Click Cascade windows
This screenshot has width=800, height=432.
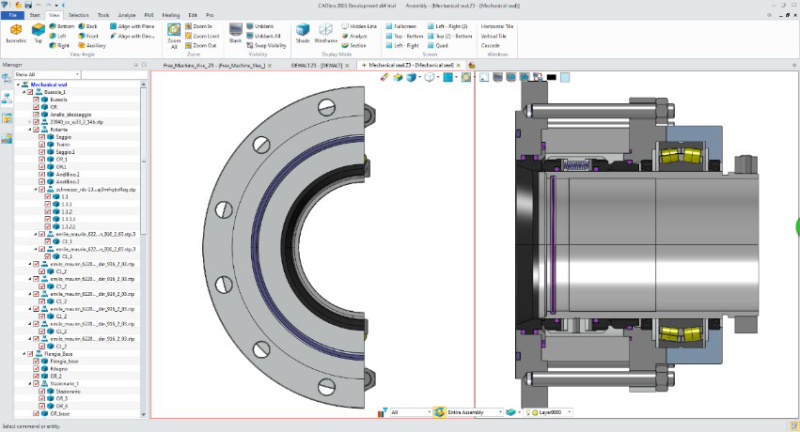[x=490, y=45]
